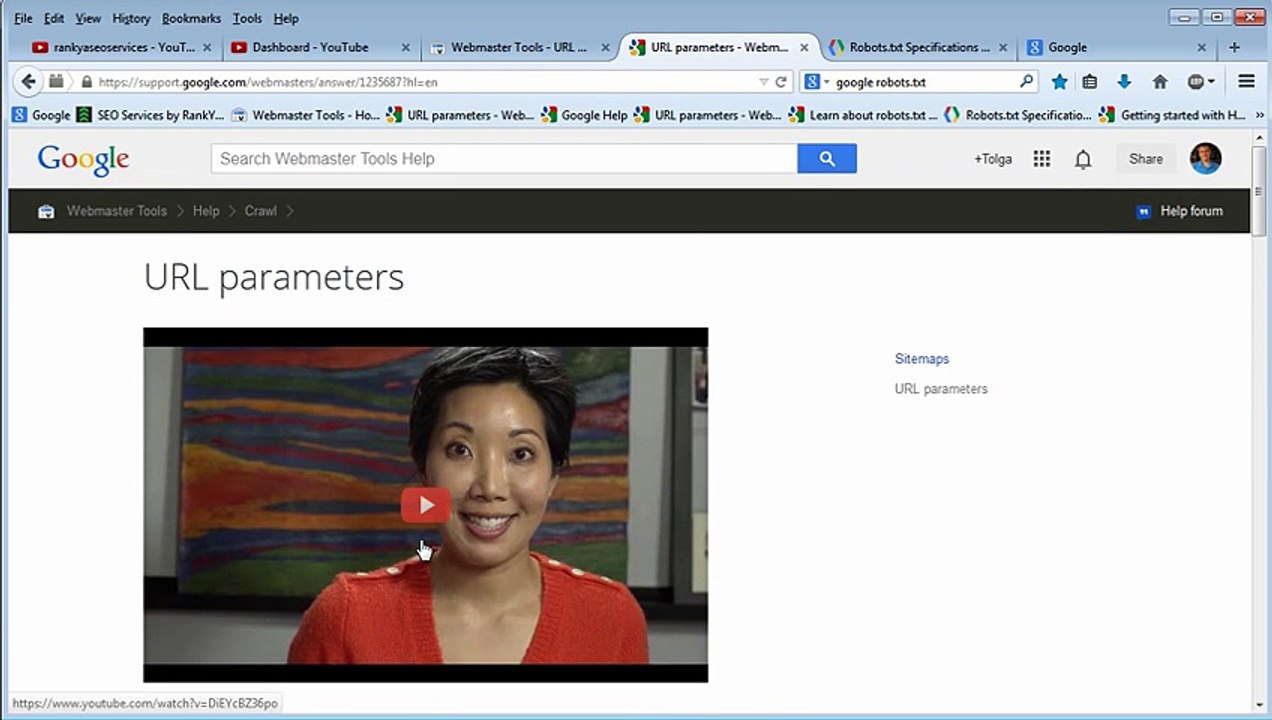Open the Google account profile picture

pos(1205,158)
